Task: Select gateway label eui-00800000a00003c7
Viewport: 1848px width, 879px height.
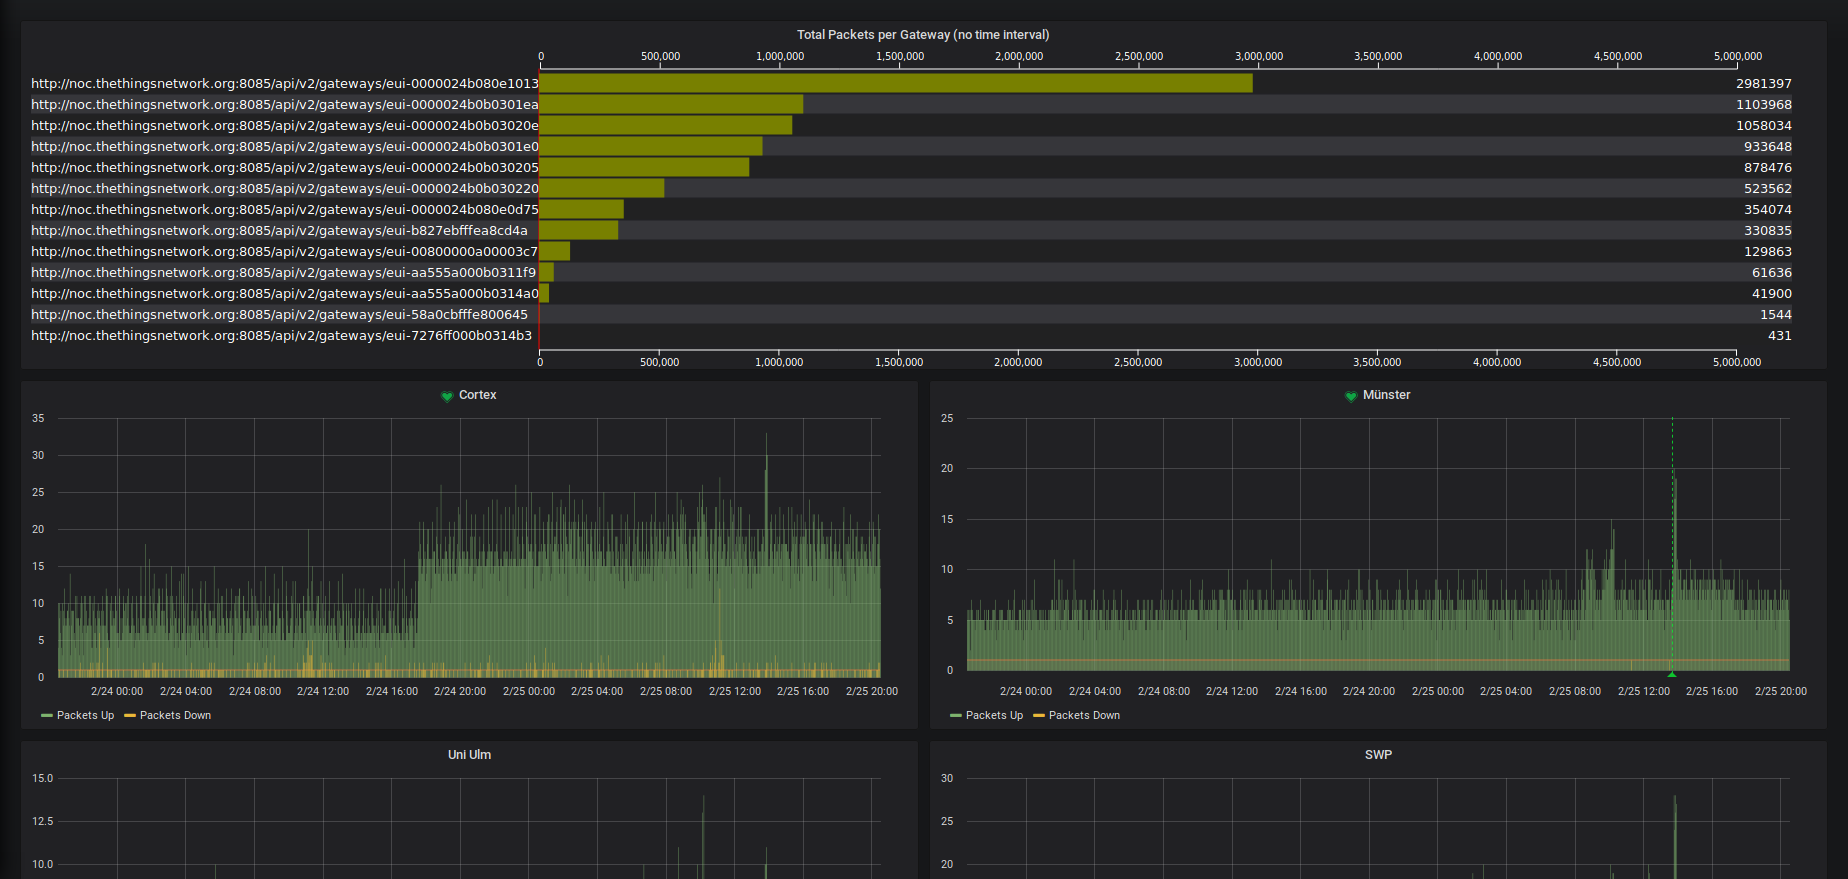Action: pyautogui.click(x=284, y=252)
